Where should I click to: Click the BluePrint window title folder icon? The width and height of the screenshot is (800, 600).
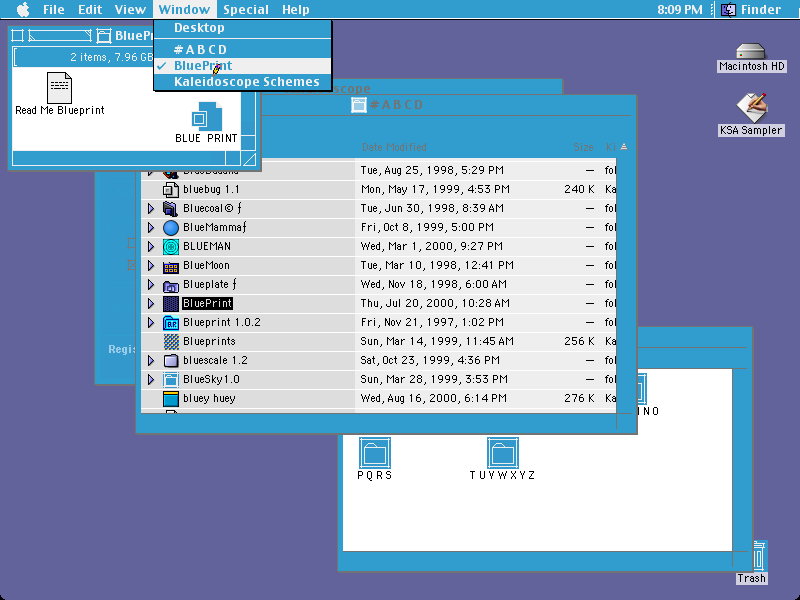point(104,35)
